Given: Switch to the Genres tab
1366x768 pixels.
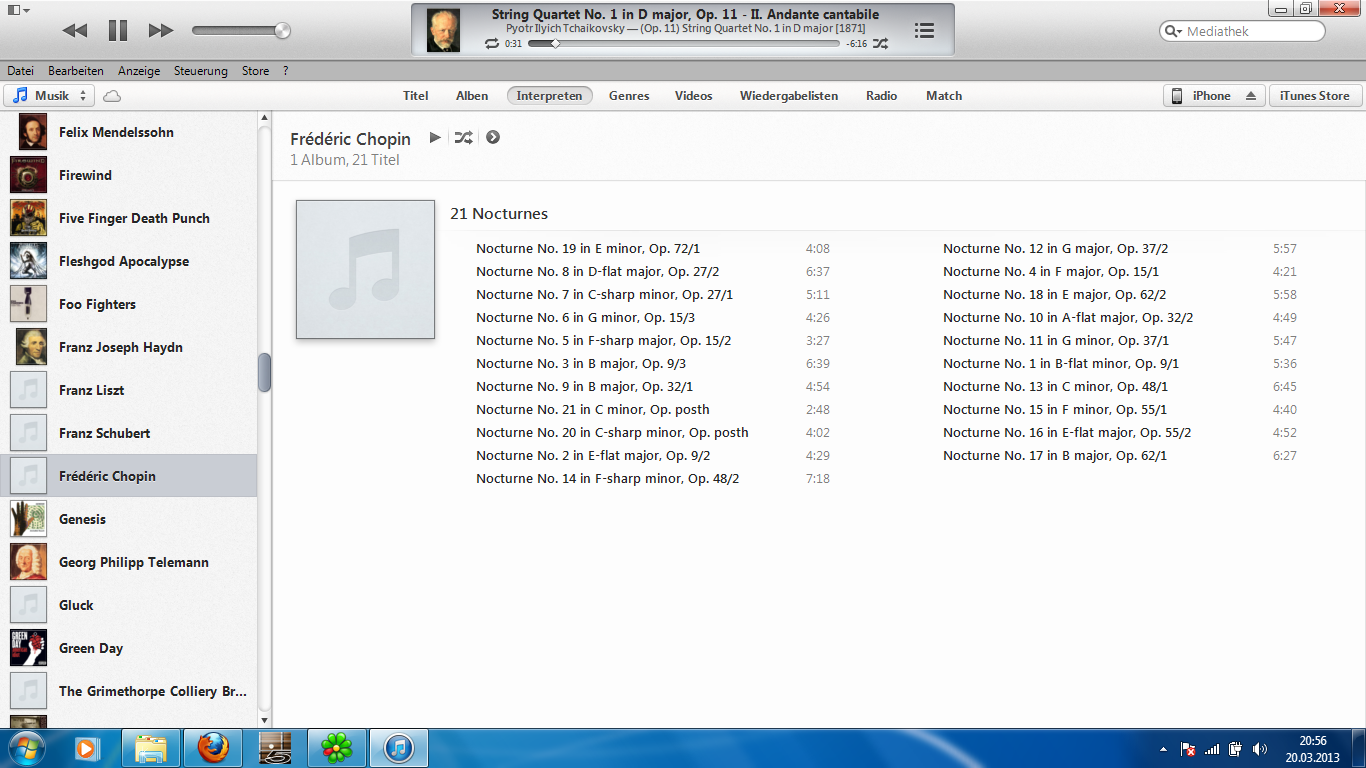Looking at the screenshot, I should 629,96.
